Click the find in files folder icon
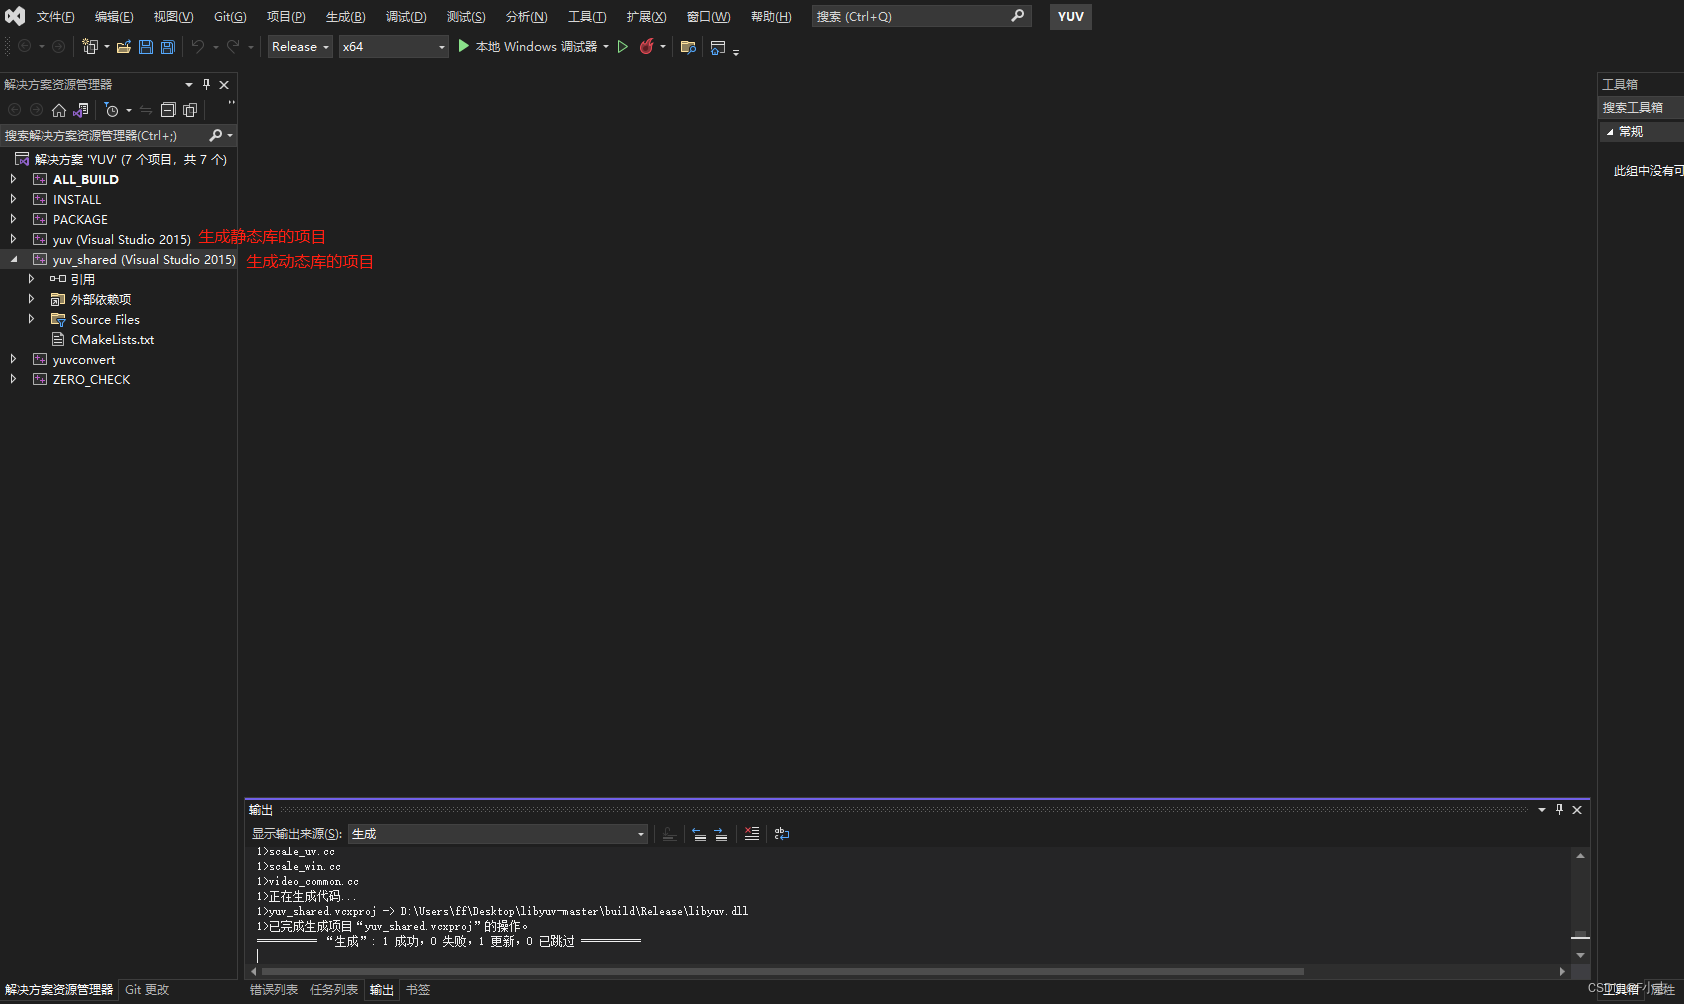Screen dimensions: 1684x1004 688,47
